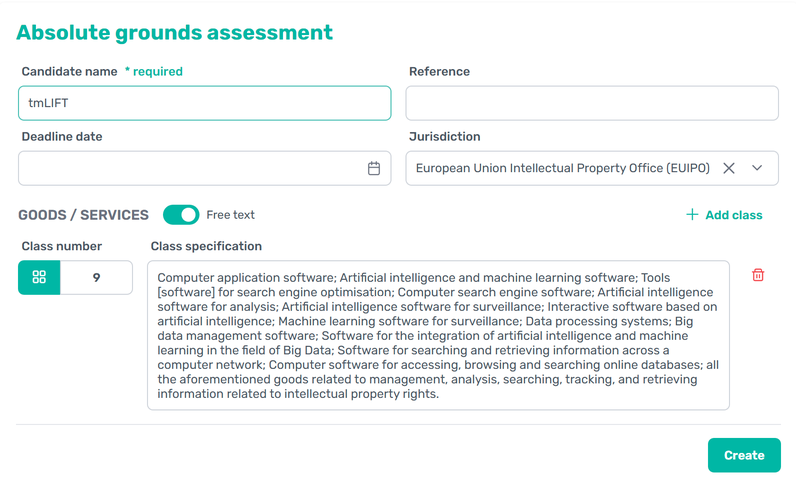Click the GOODS / SERVICES section heading
Viewport: 796px width, 488px height.
pos(83,215)
